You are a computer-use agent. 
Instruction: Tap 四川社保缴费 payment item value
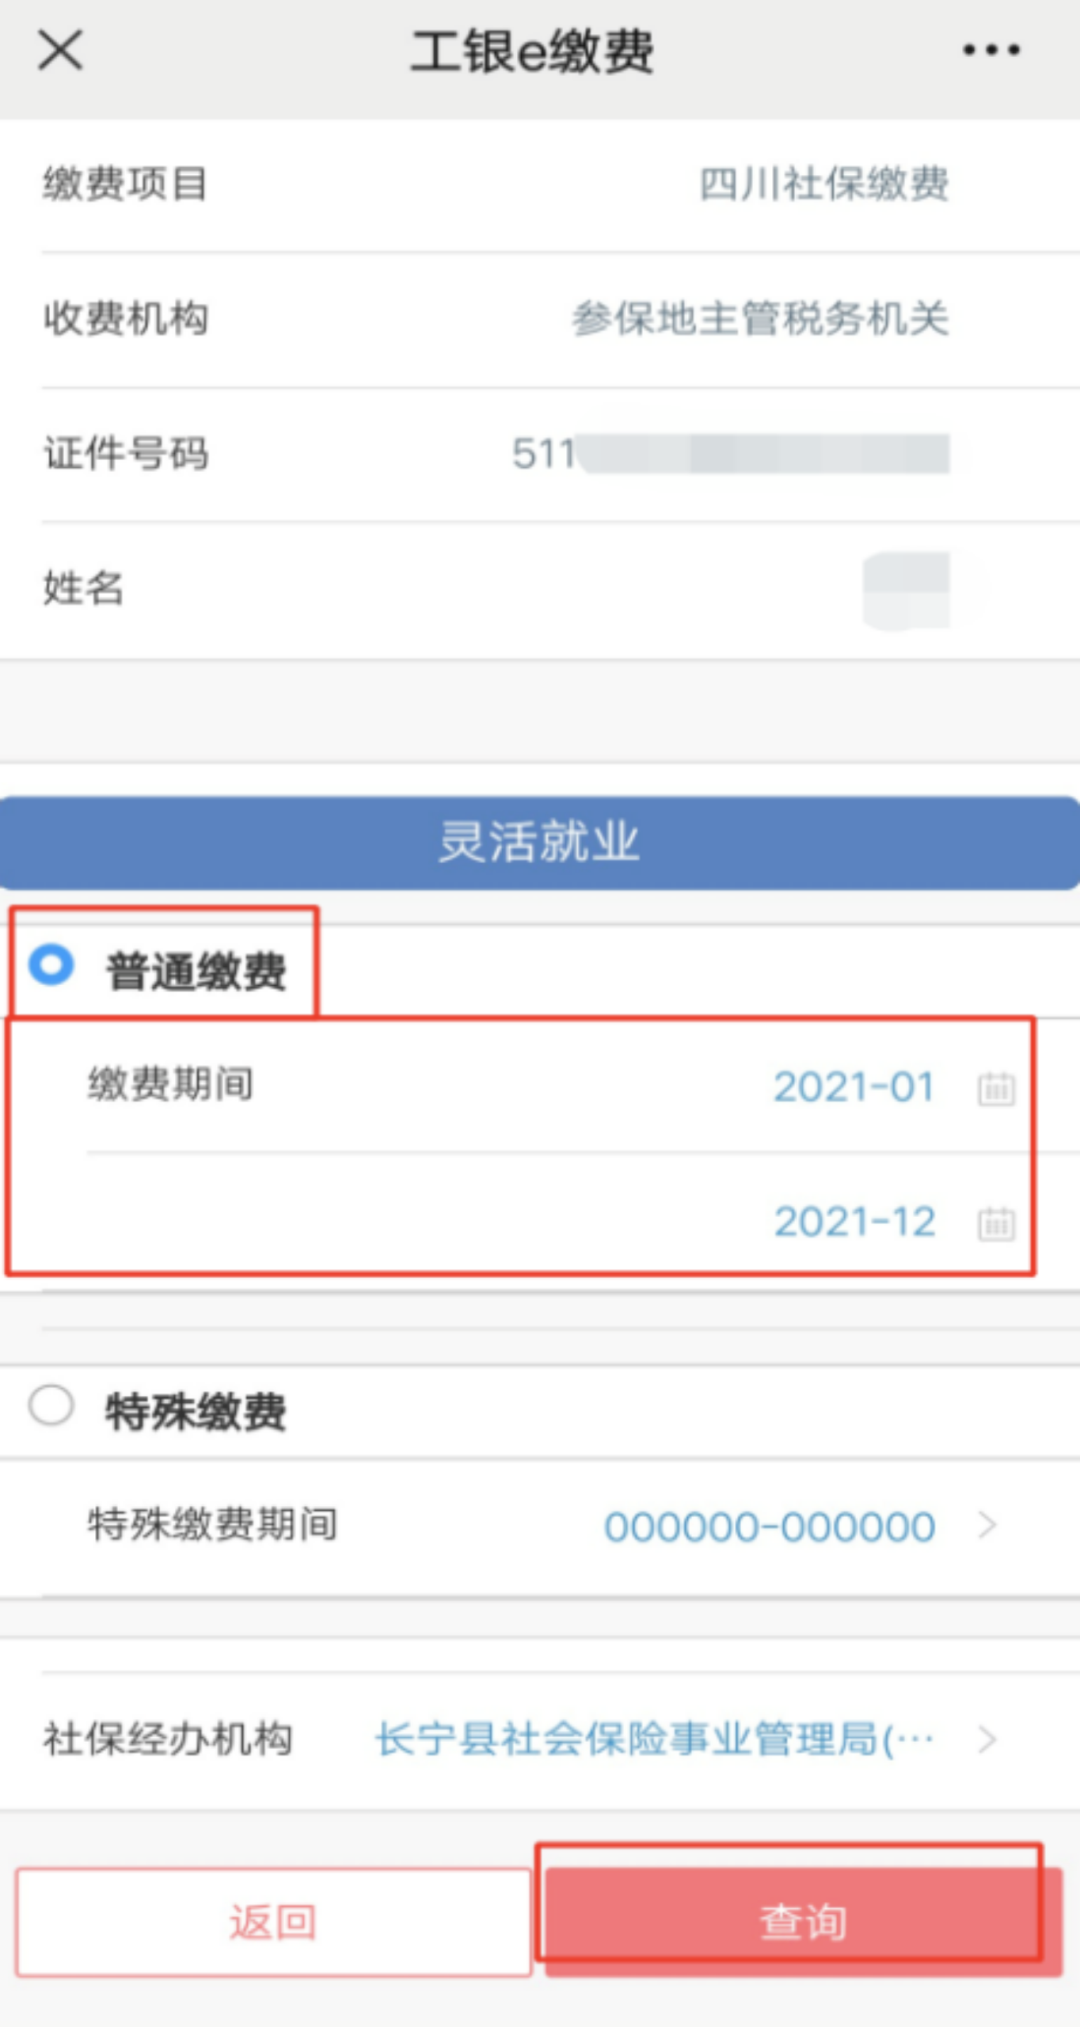pyautogui.click(x=823, y=184)
